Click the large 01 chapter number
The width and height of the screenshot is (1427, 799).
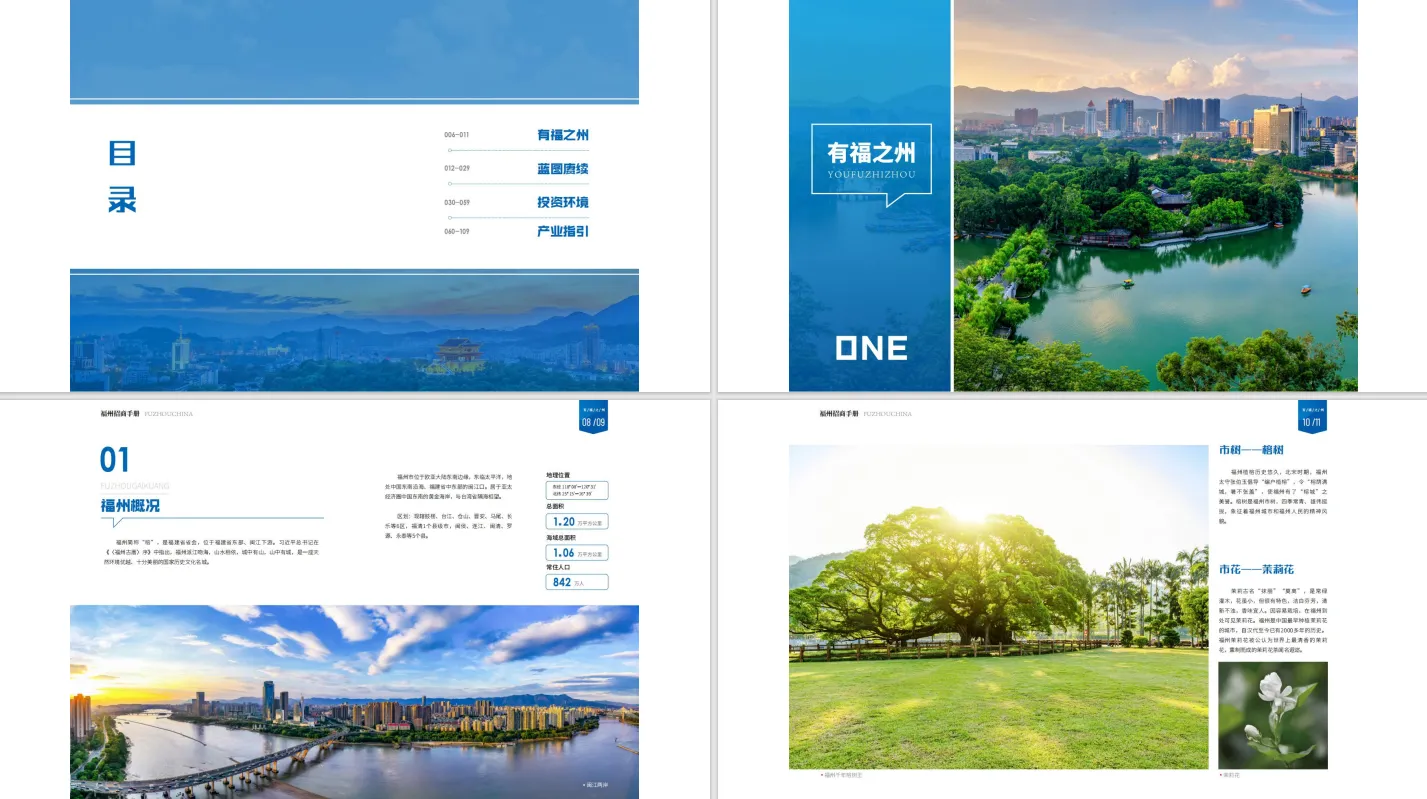coord(115,460)
